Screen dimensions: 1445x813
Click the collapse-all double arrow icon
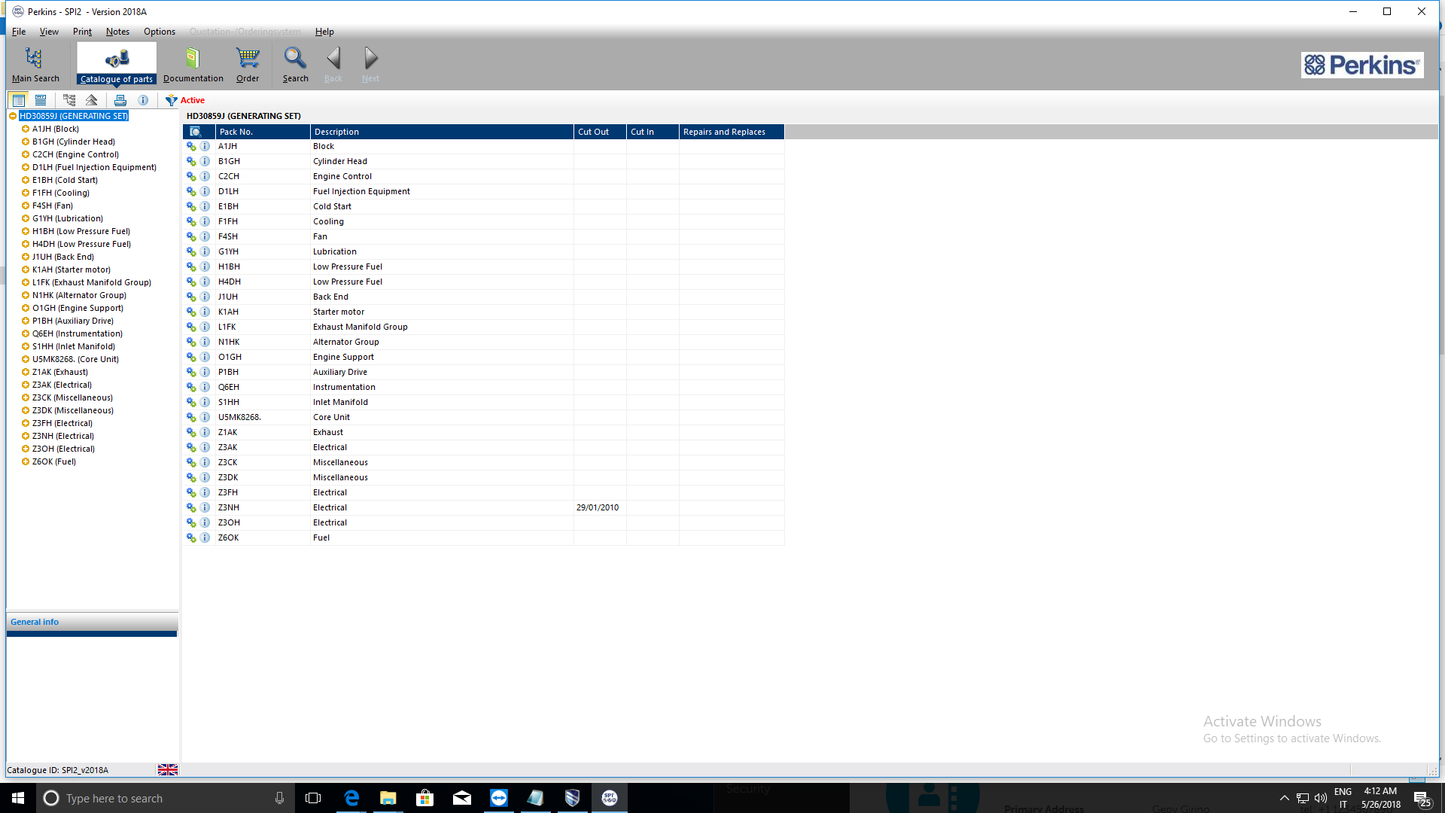pyautogui.click(x=92, y=100)
